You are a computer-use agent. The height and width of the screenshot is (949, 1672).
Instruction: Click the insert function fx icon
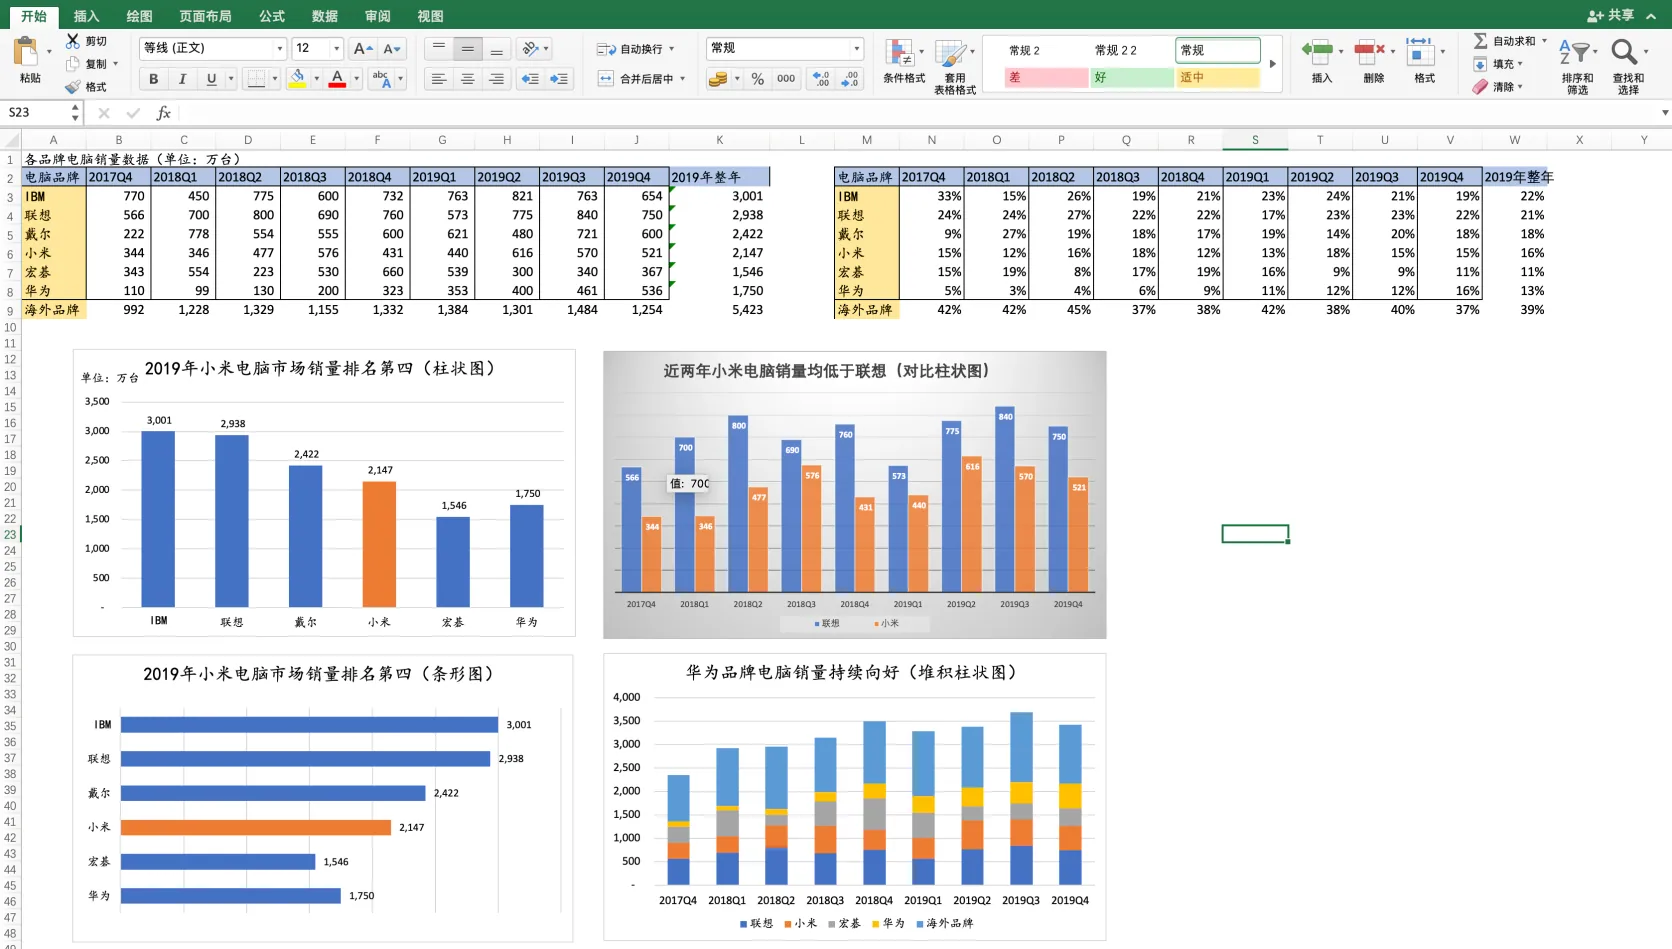tap(163, 113)
